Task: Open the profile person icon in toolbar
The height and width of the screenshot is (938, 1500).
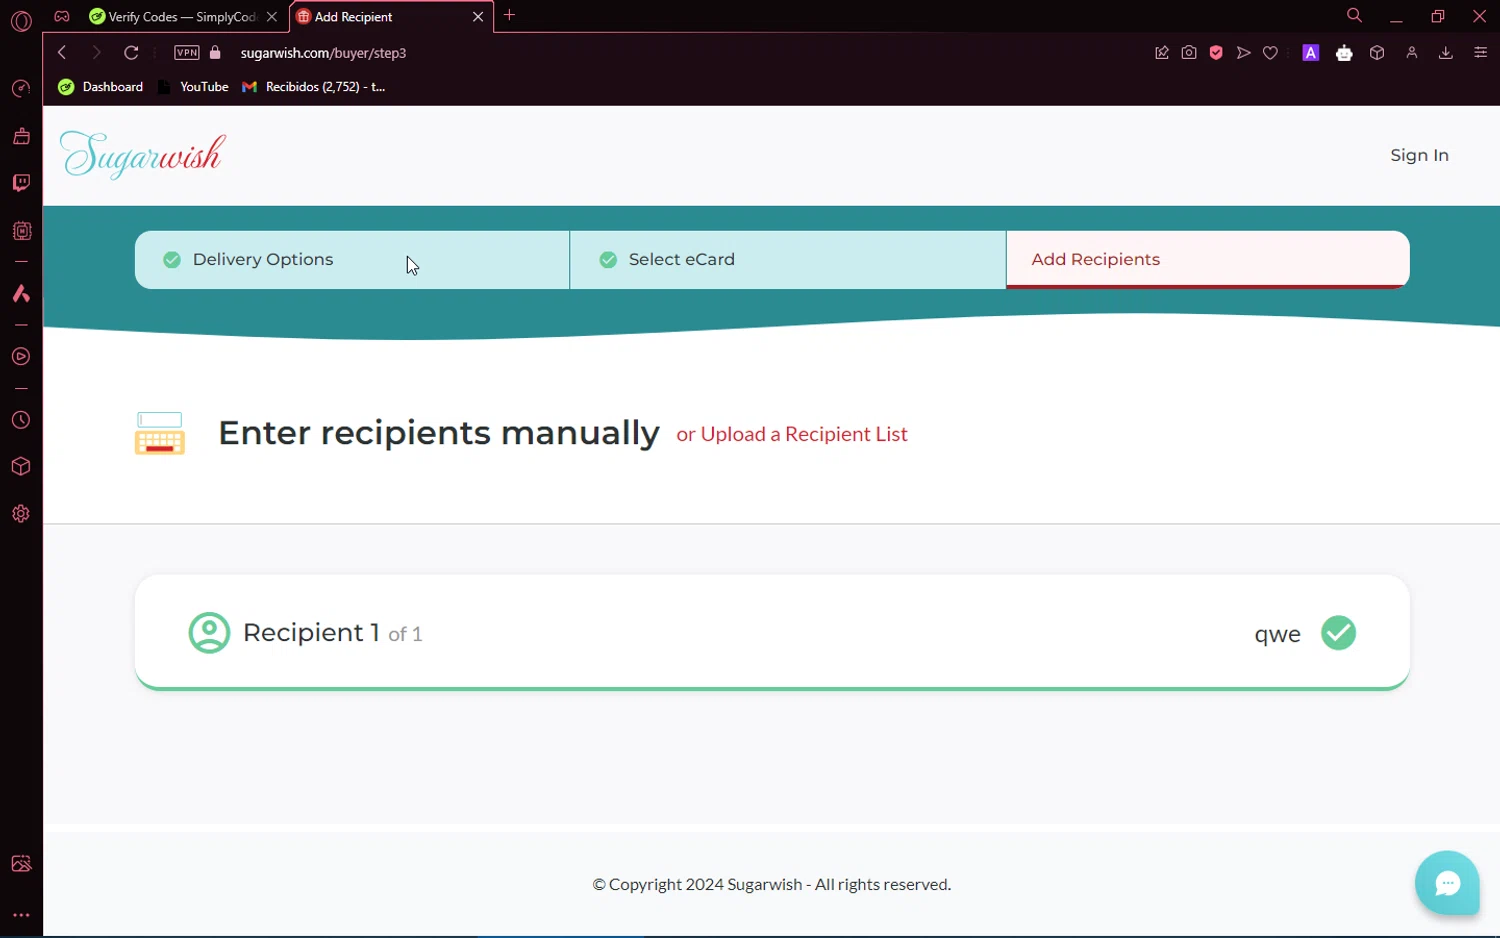Action: click(1412, 53)
